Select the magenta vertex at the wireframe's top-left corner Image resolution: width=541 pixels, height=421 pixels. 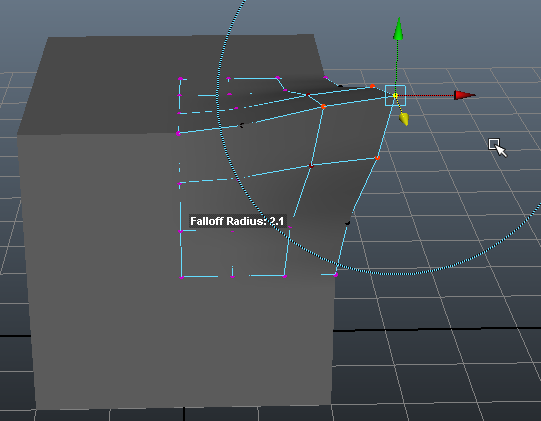tap(180, 79)
